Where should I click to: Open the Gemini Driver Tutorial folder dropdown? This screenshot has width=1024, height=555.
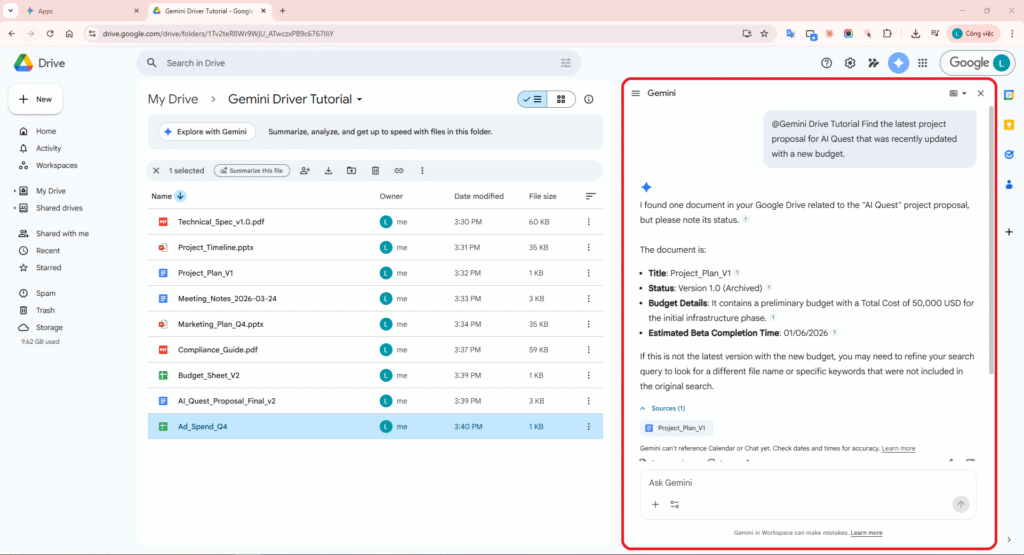pos(360,100)
